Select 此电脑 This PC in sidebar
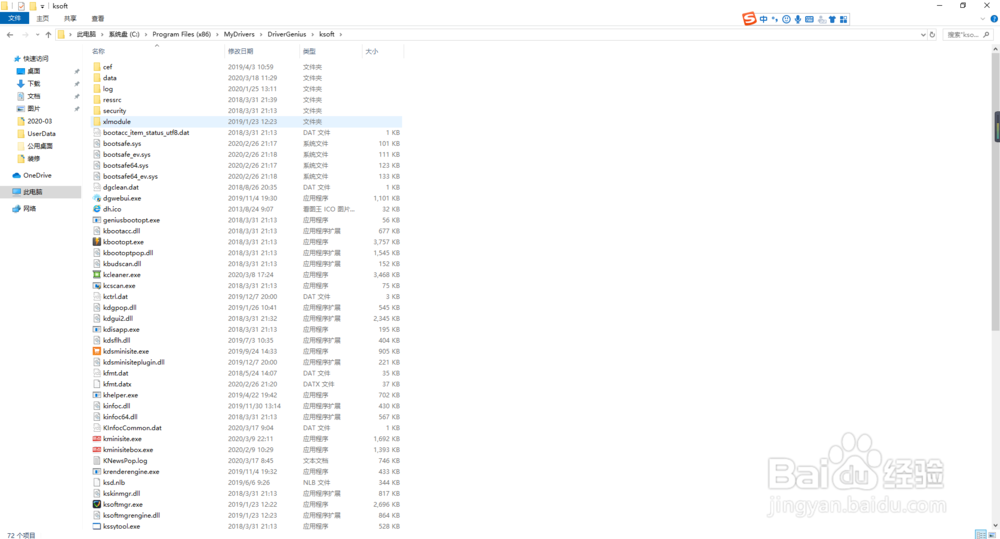This screenshot has height=539, width=1000. 33,192
